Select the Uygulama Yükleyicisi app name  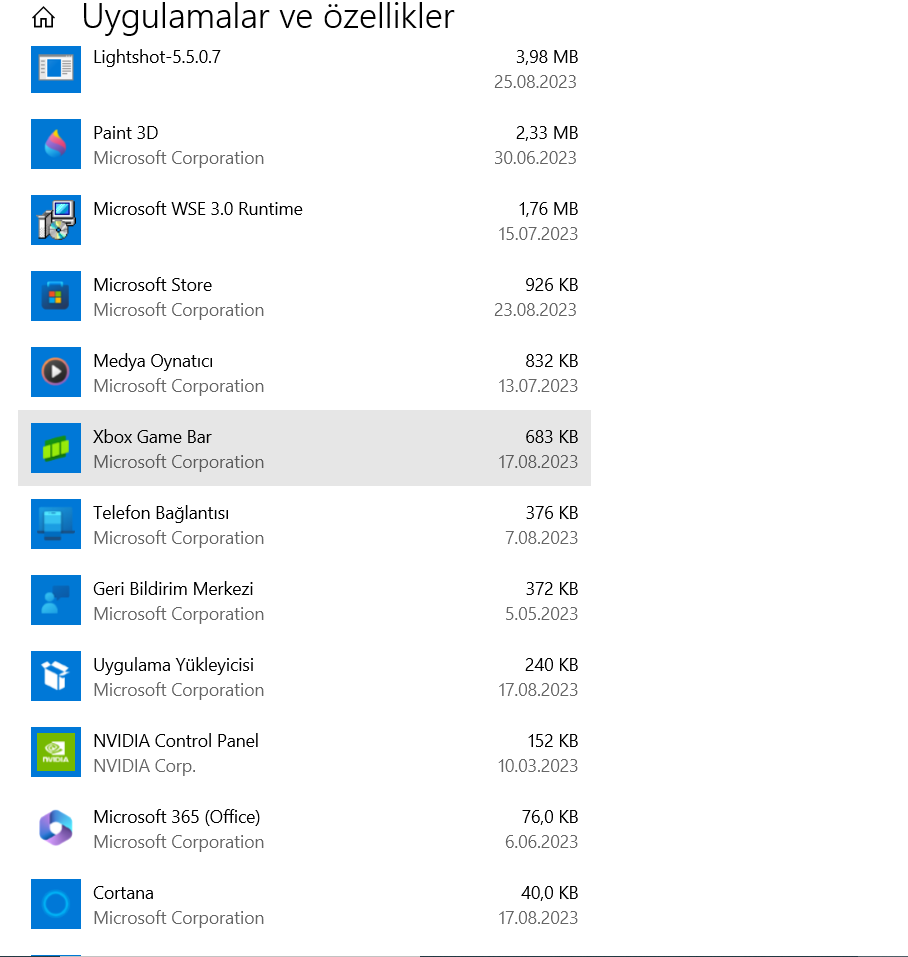click(173, 665)
